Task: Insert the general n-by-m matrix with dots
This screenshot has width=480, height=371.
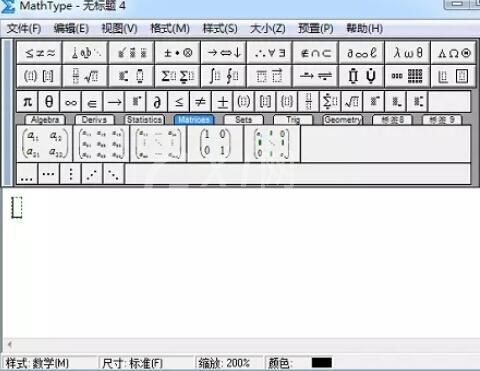Action: point(158,144)
